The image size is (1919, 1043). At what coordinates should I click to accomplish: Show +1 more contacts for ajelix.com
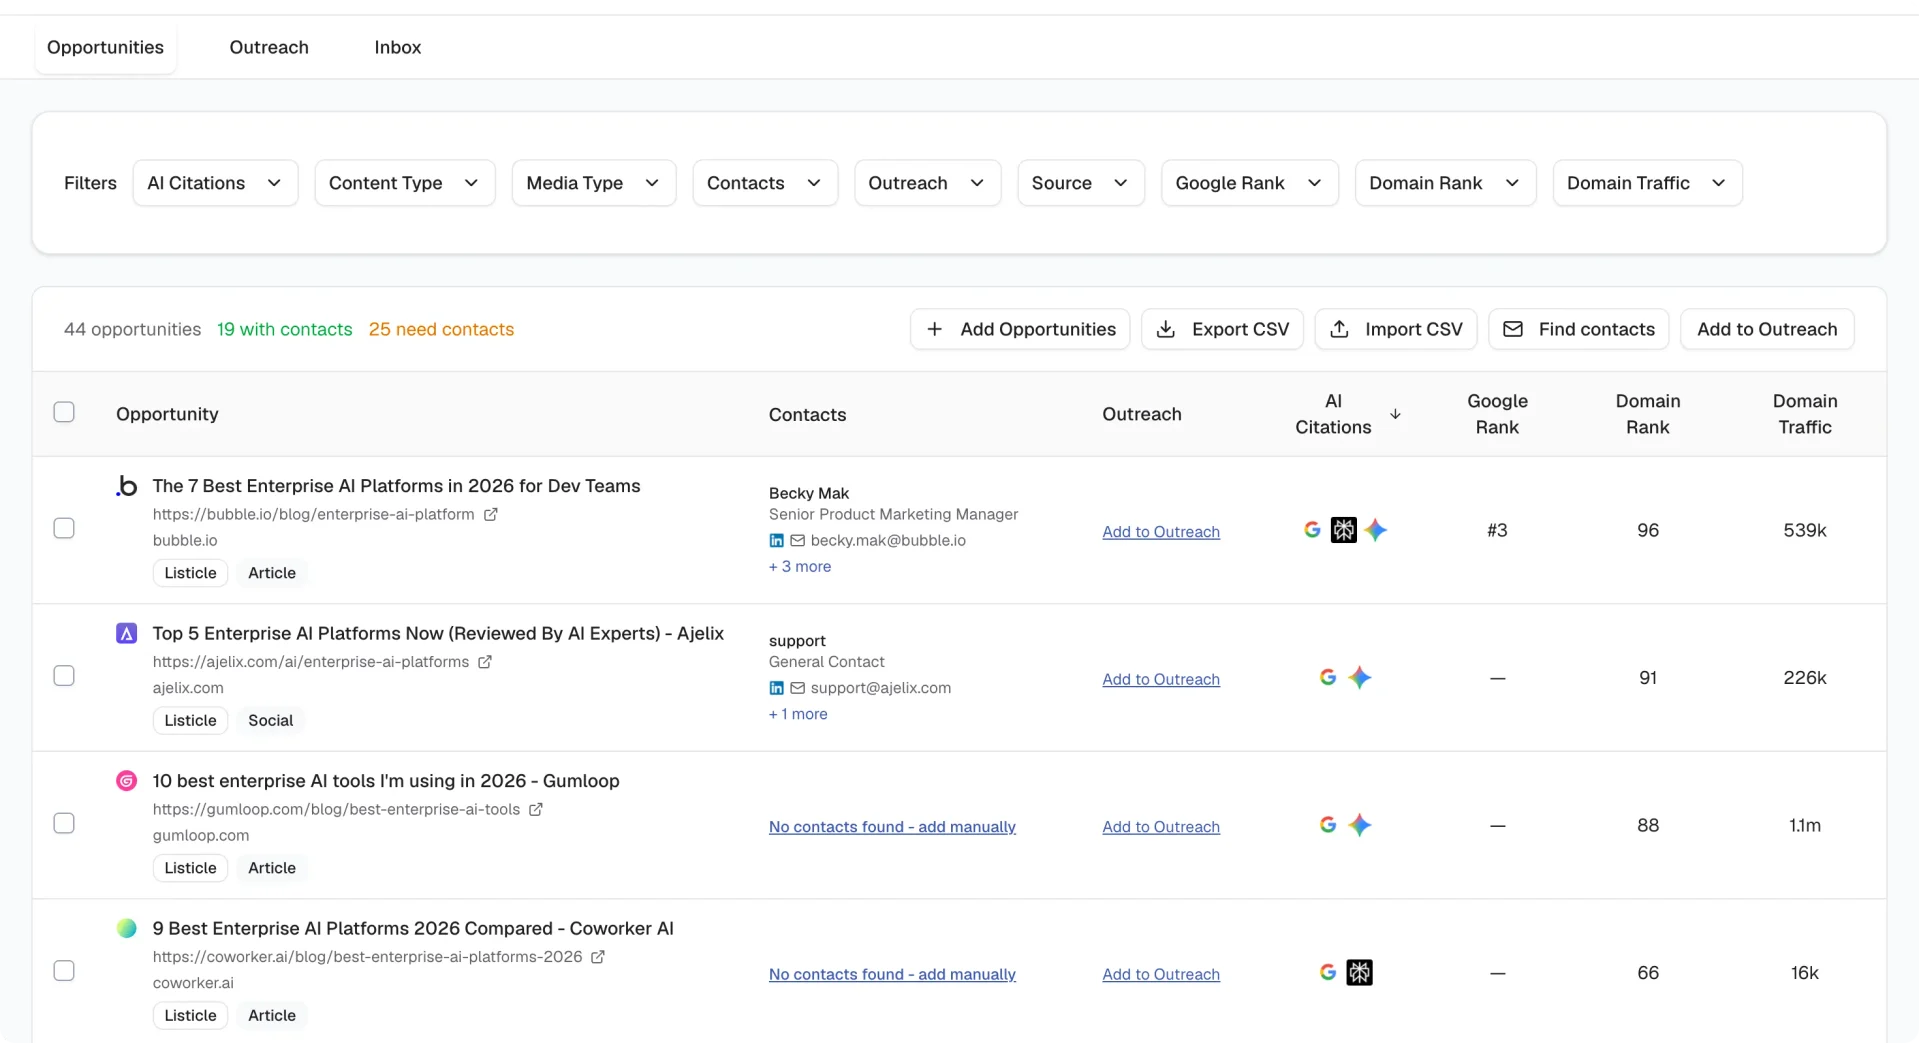point(798,714)
